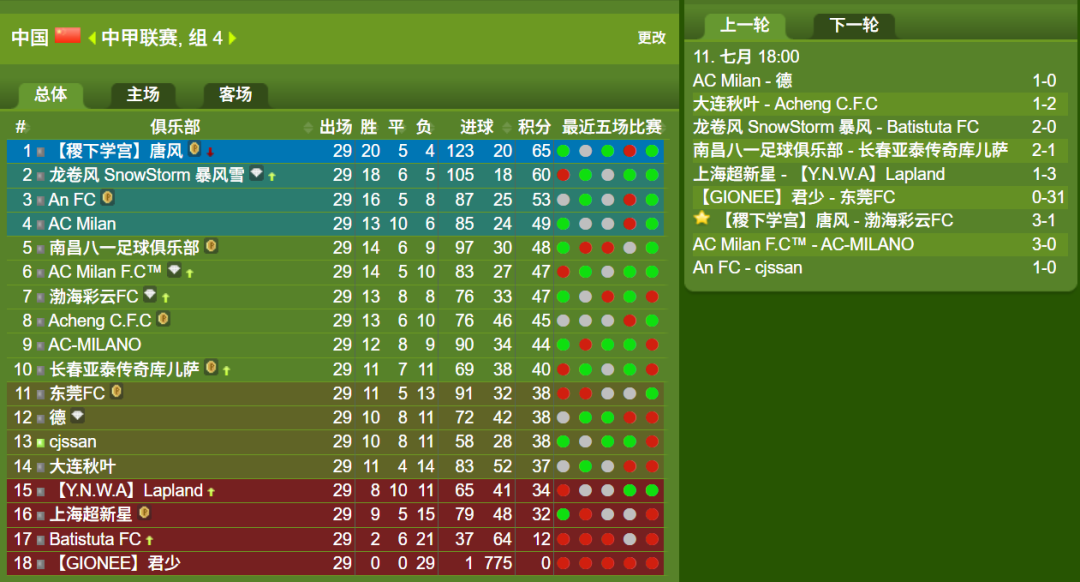
Task: Click status square next to cjssan
Action: click(41, 442)
